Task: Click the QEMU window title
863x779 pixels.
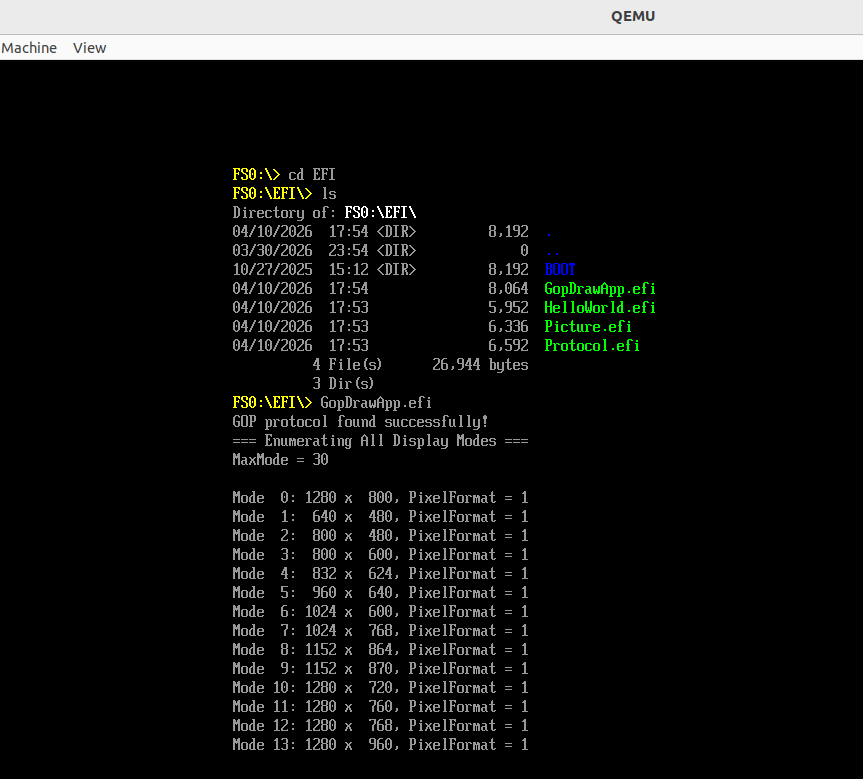Action: [x=633, y=17]
